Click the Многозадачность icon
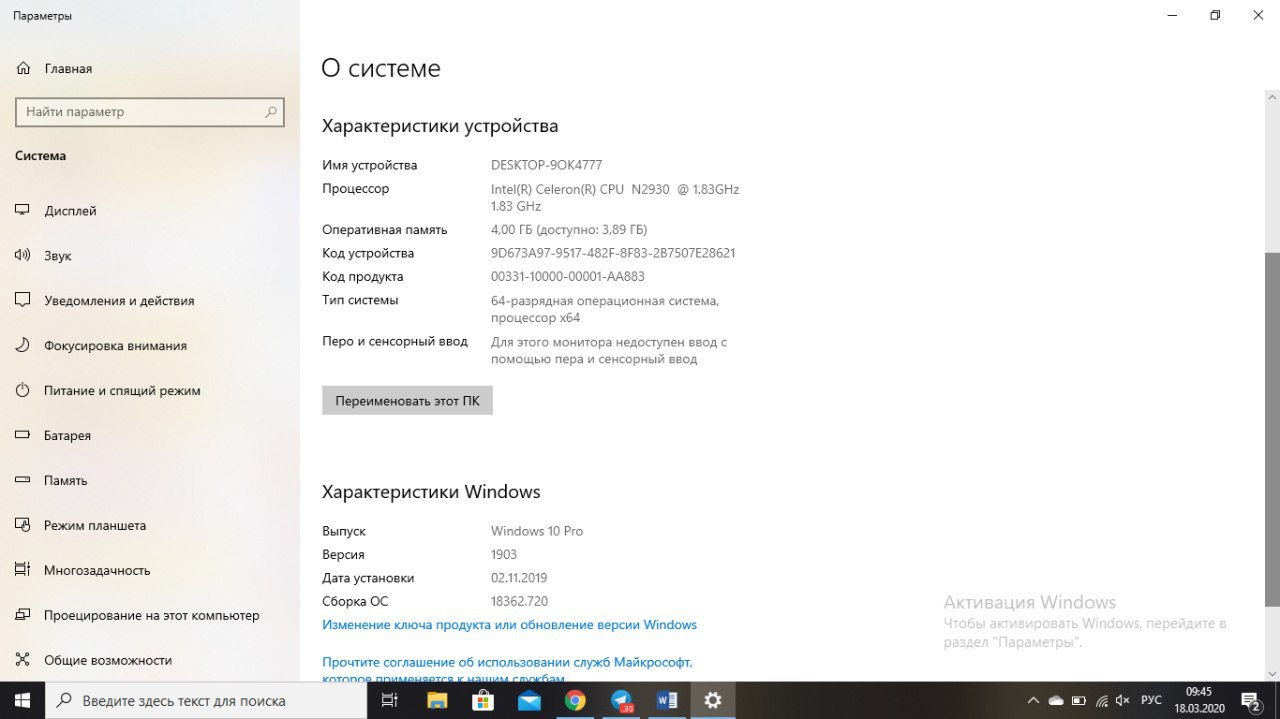The image size is (1280, 719). (x=23, y=571)
